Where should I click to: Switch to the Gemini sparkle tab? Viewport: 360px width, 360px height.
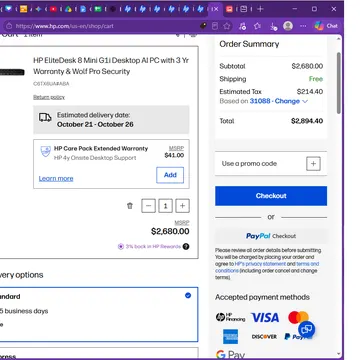click(38, 9)
